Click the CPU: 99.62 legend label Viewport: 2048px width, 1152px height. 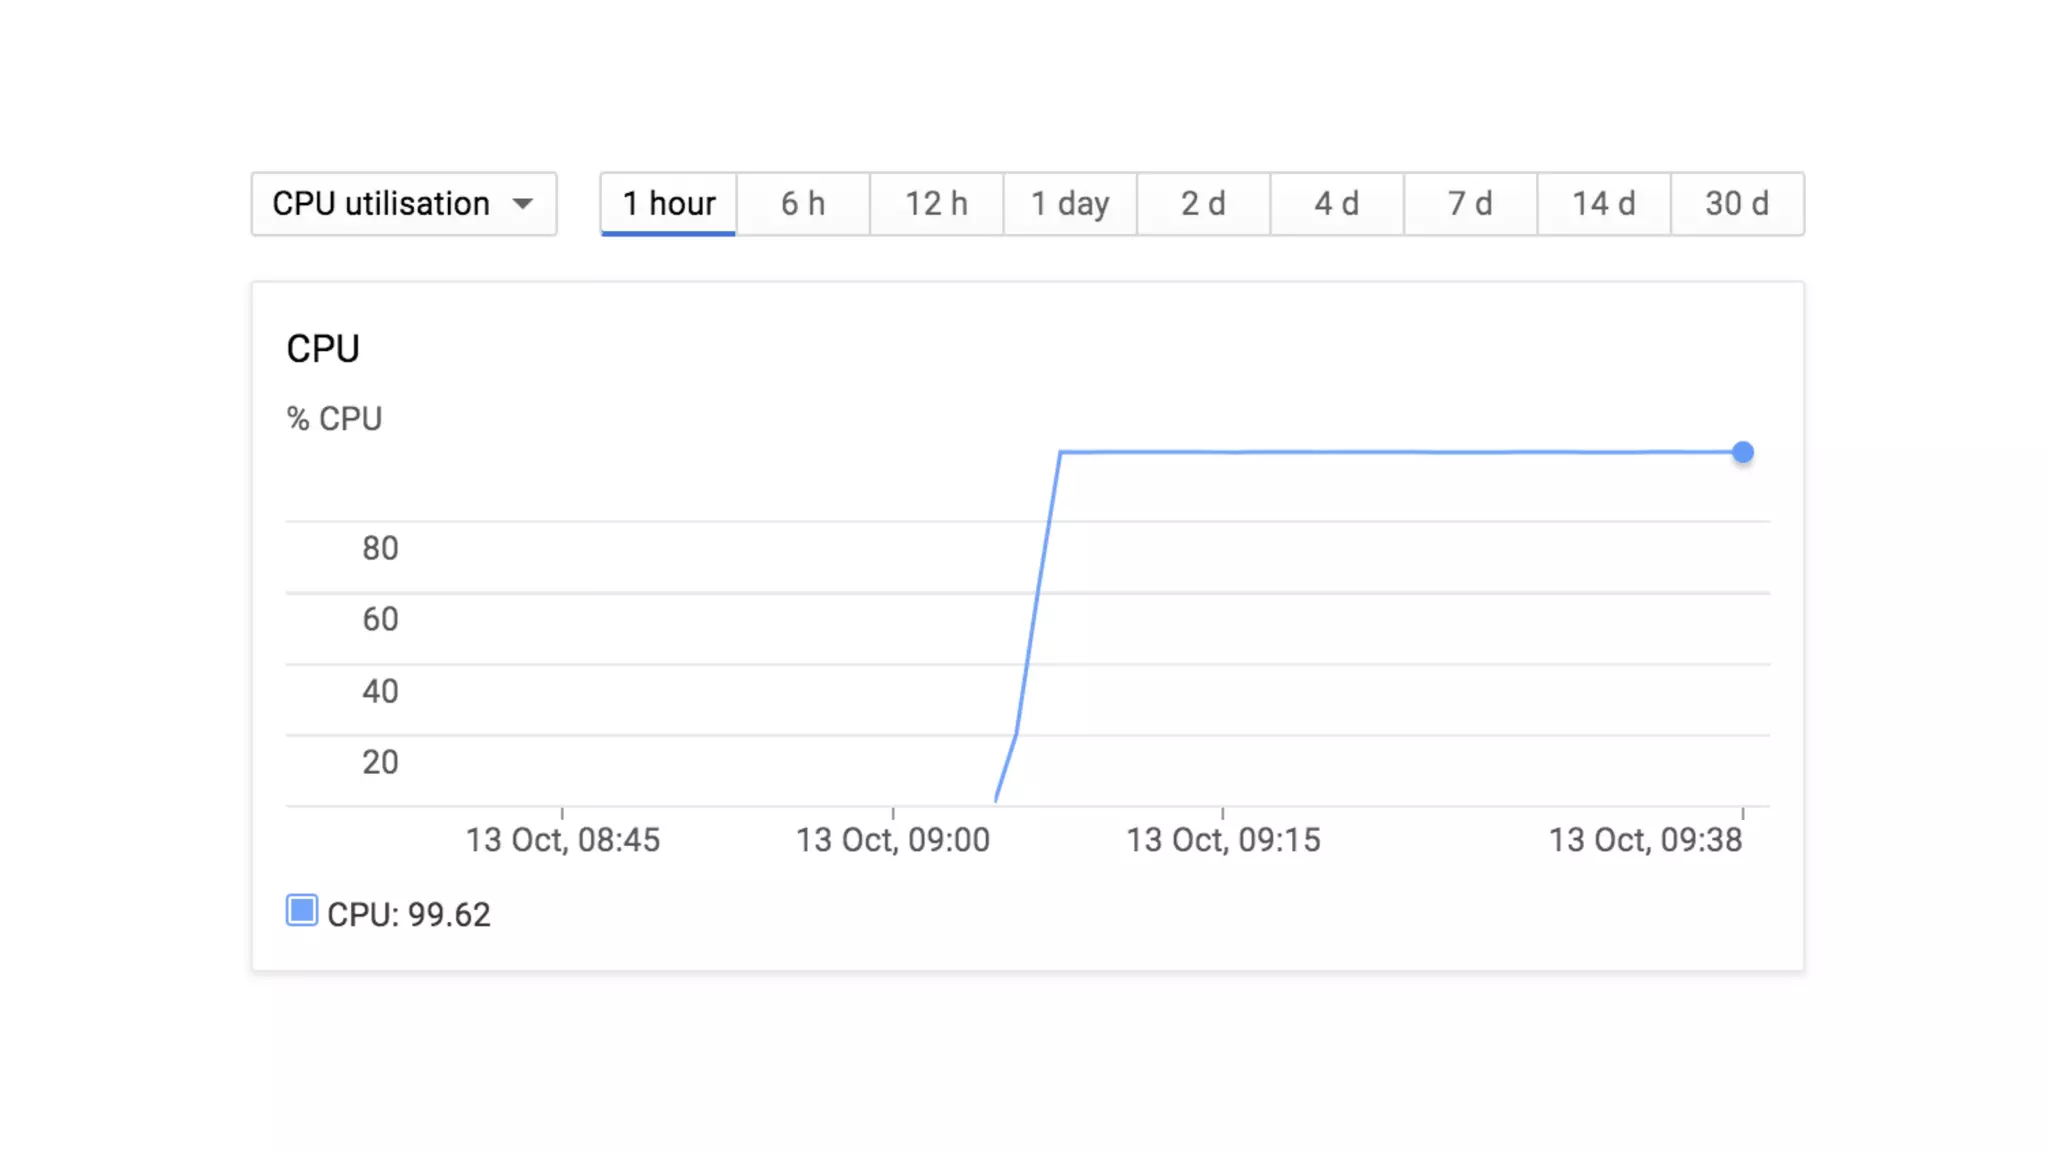409,915
